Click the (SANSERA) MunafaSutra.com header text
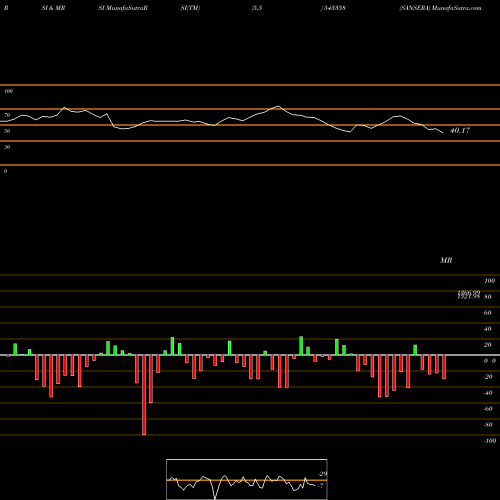 pyautogui.click(x=440, y=8)
